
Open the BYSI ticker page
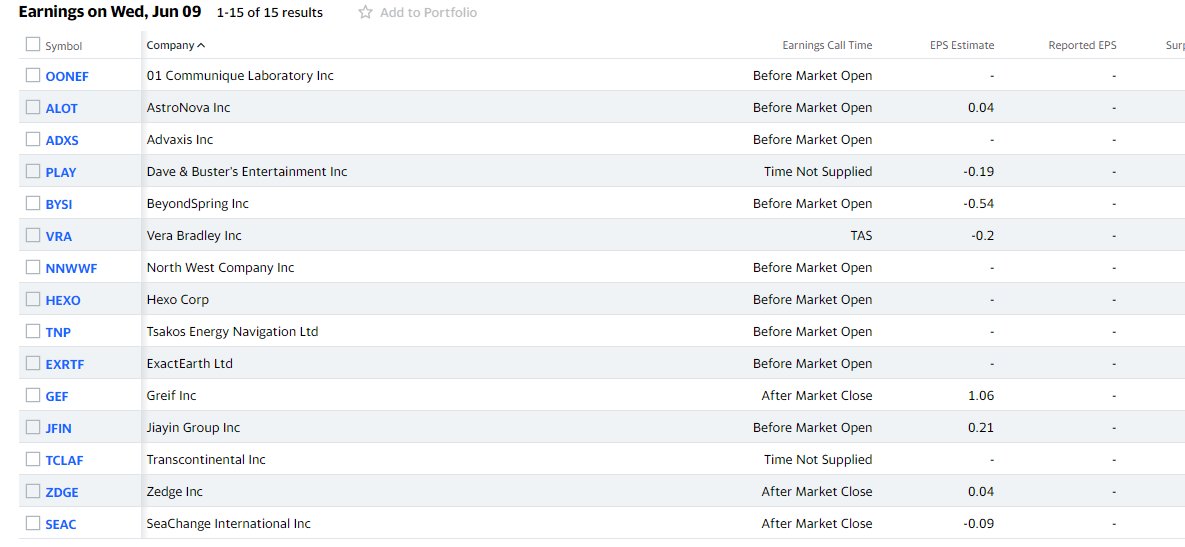[59, 204]
